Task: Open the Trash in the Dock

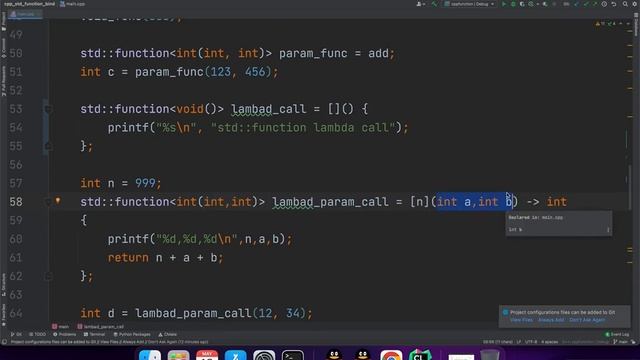Action: pyautogui.click(x=490, y=355)
